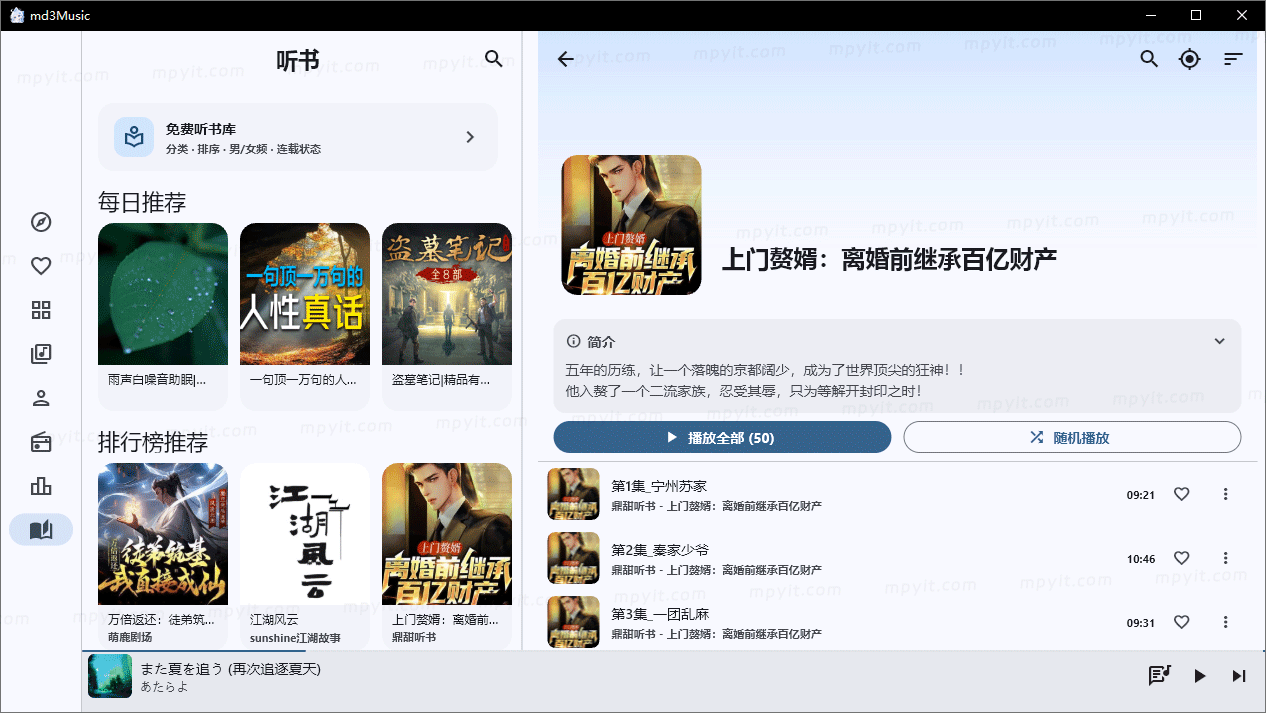The height and width of the screenshot is (713, 1266).
Task: Click artist name あたらよ in player bar
Action: (x=165, y=687)
